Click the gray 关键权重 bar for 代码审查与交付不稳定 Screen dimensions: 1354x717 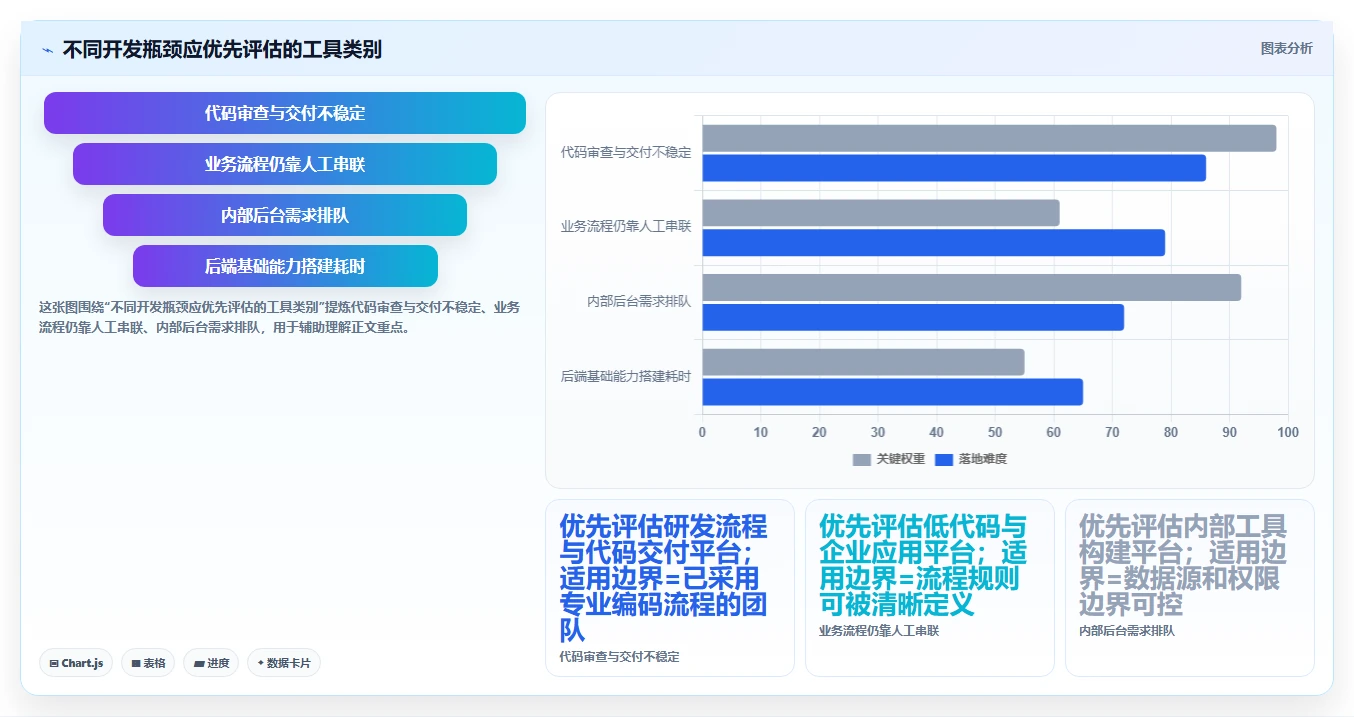coord(989,138)
